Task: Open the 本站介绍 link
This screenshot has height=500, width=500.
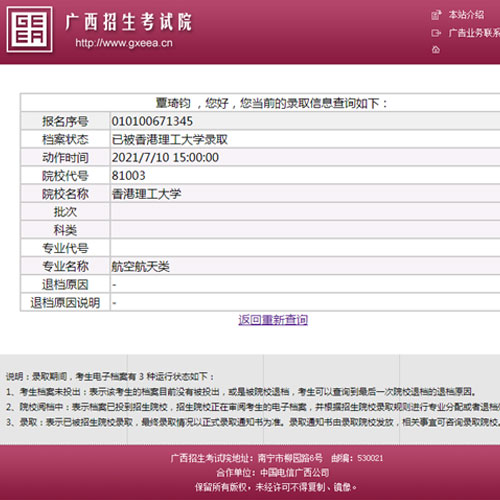Action: click(x=466, y=15)
